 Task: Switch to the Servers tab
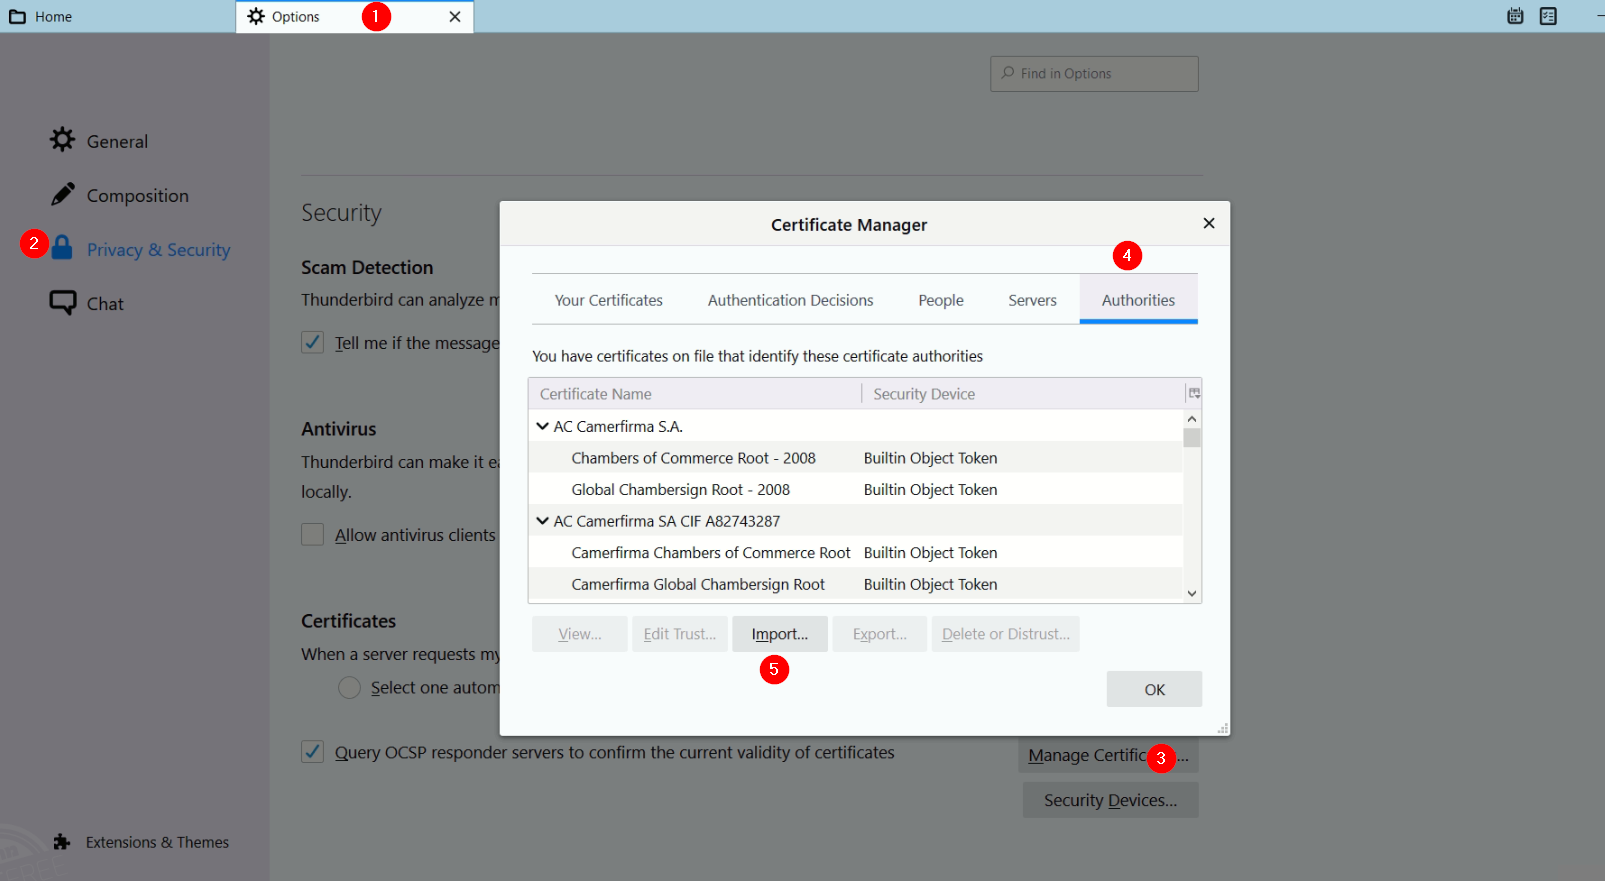(1032, 300)
